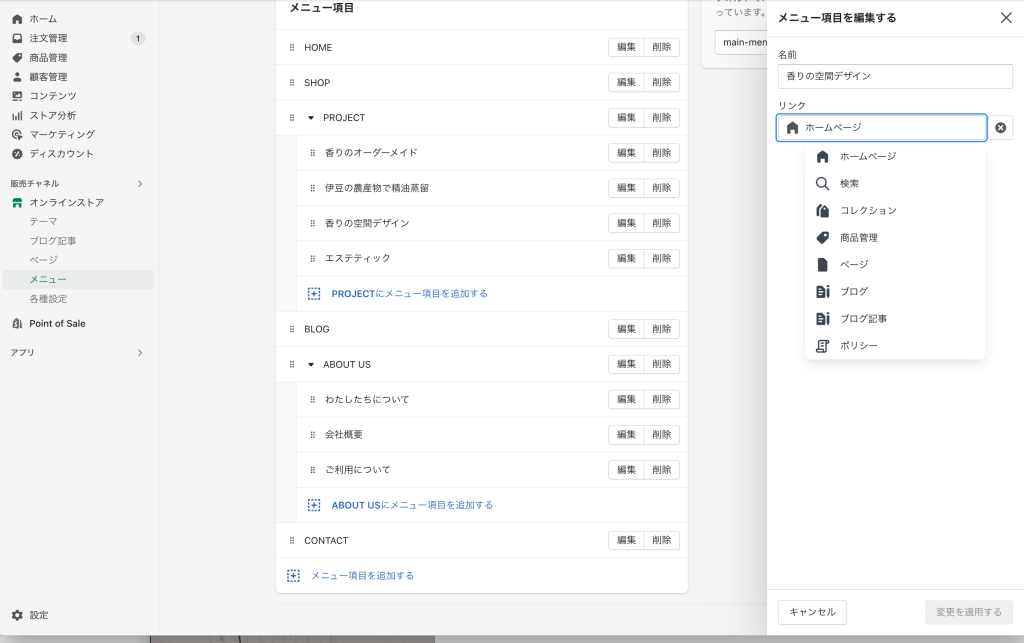Click the キャンセル button
Viewport: 1024px width, 643px height.
tap(812, 612)
